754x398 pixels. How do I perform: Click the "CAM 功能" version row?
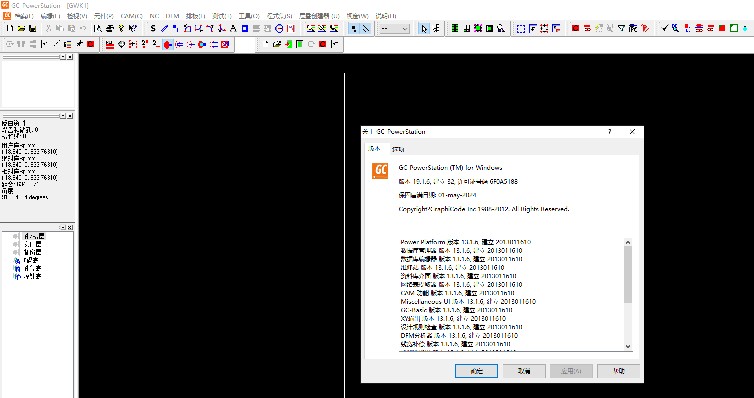[x=458, y=293]
